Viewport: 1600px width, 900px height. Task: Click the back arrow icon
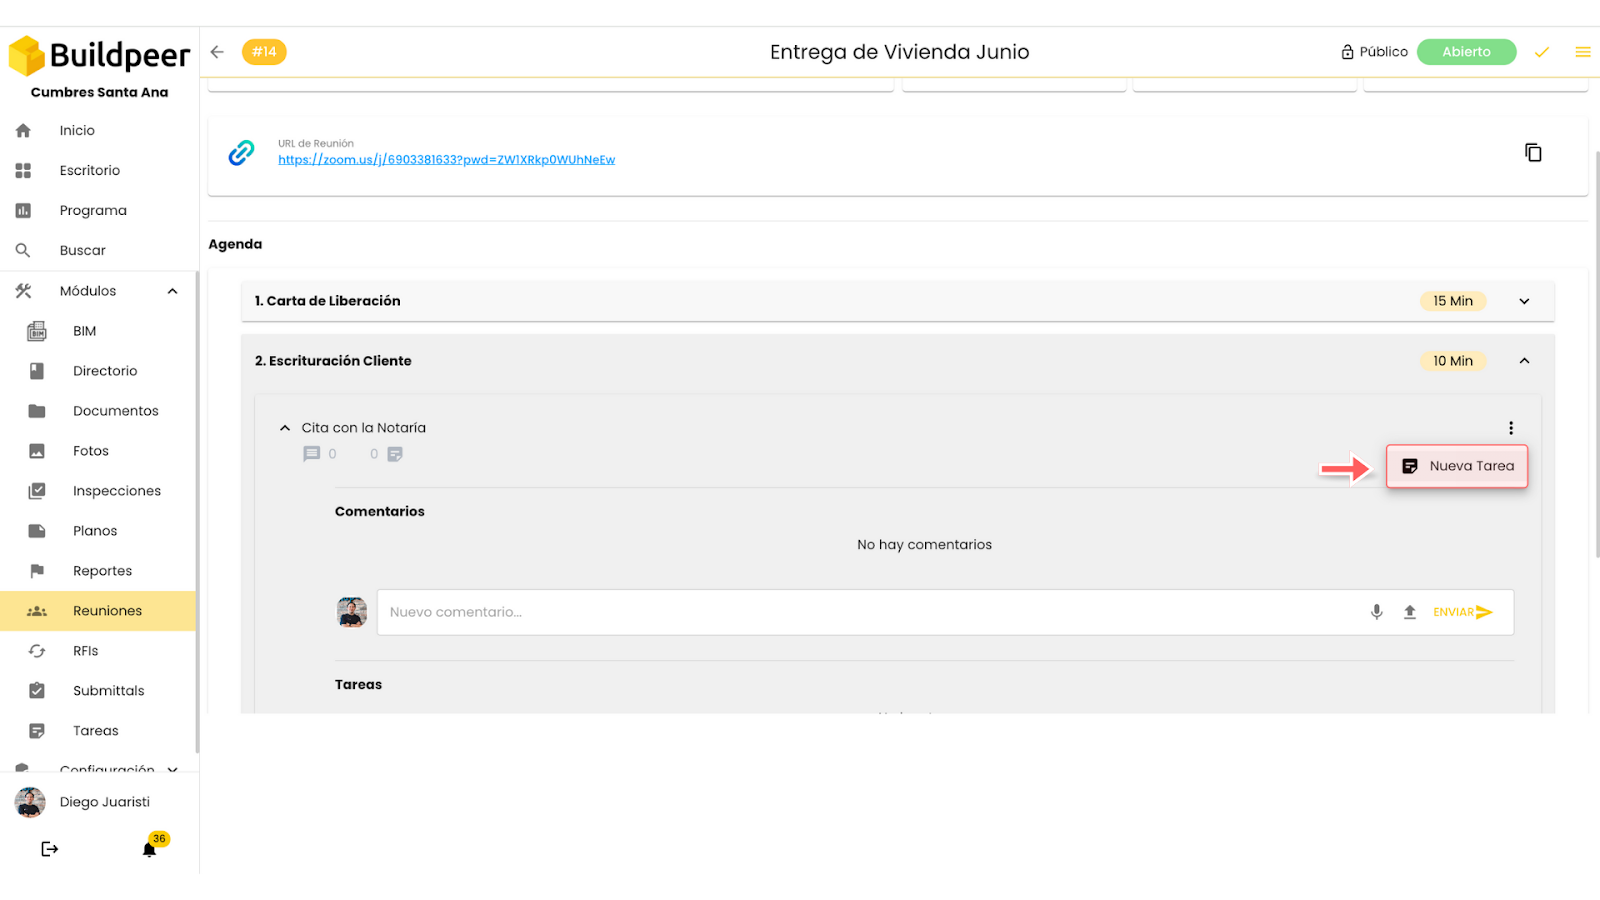217,52
